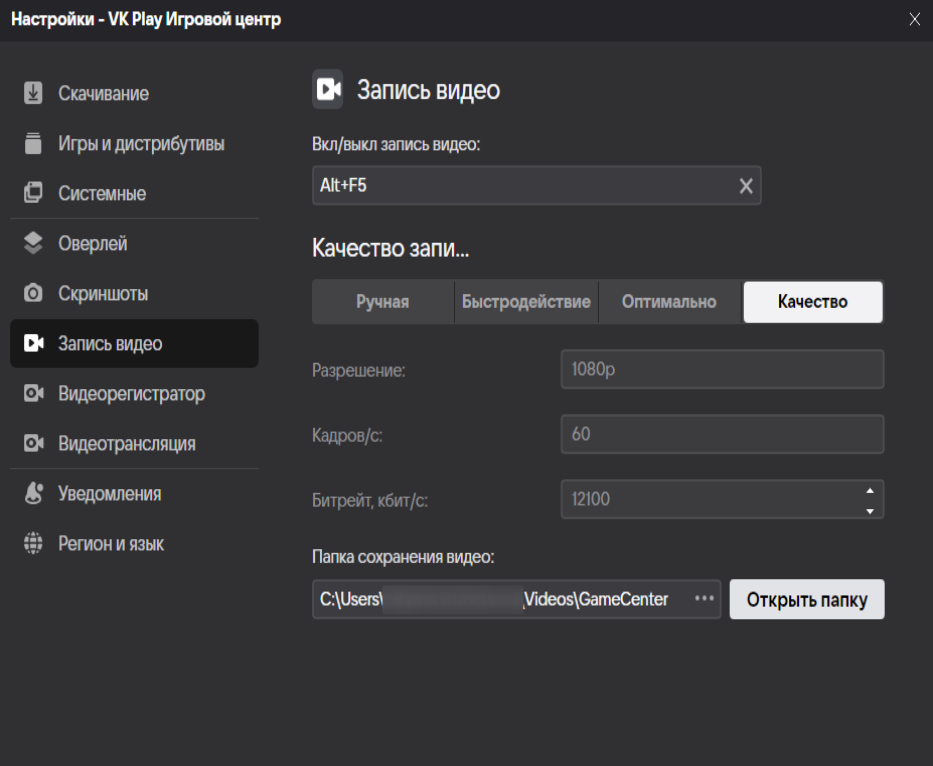Click the Alt+F5 hotkey input field
The height and width of the screenshot is (766, 933).
pos(520,186)
